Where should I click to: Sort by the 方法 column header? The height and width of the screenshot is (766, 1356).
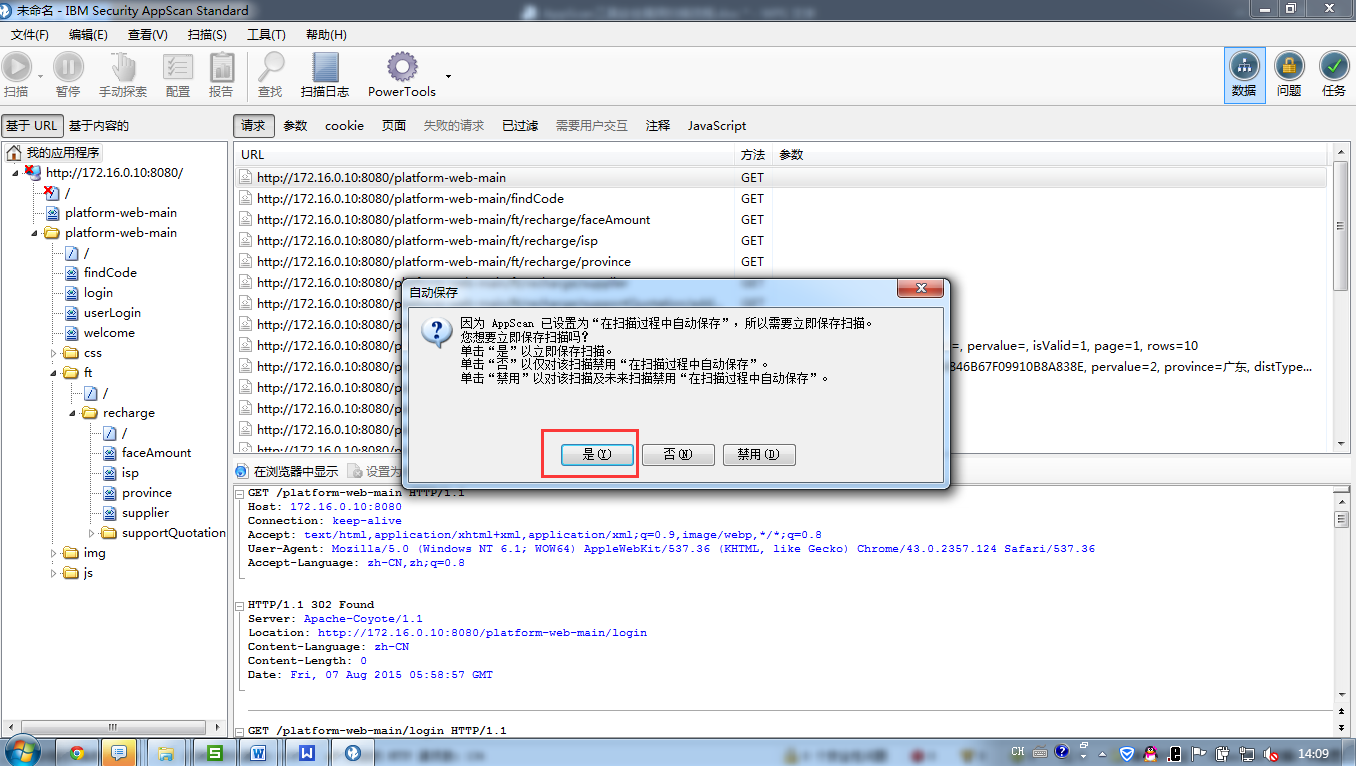754,155
